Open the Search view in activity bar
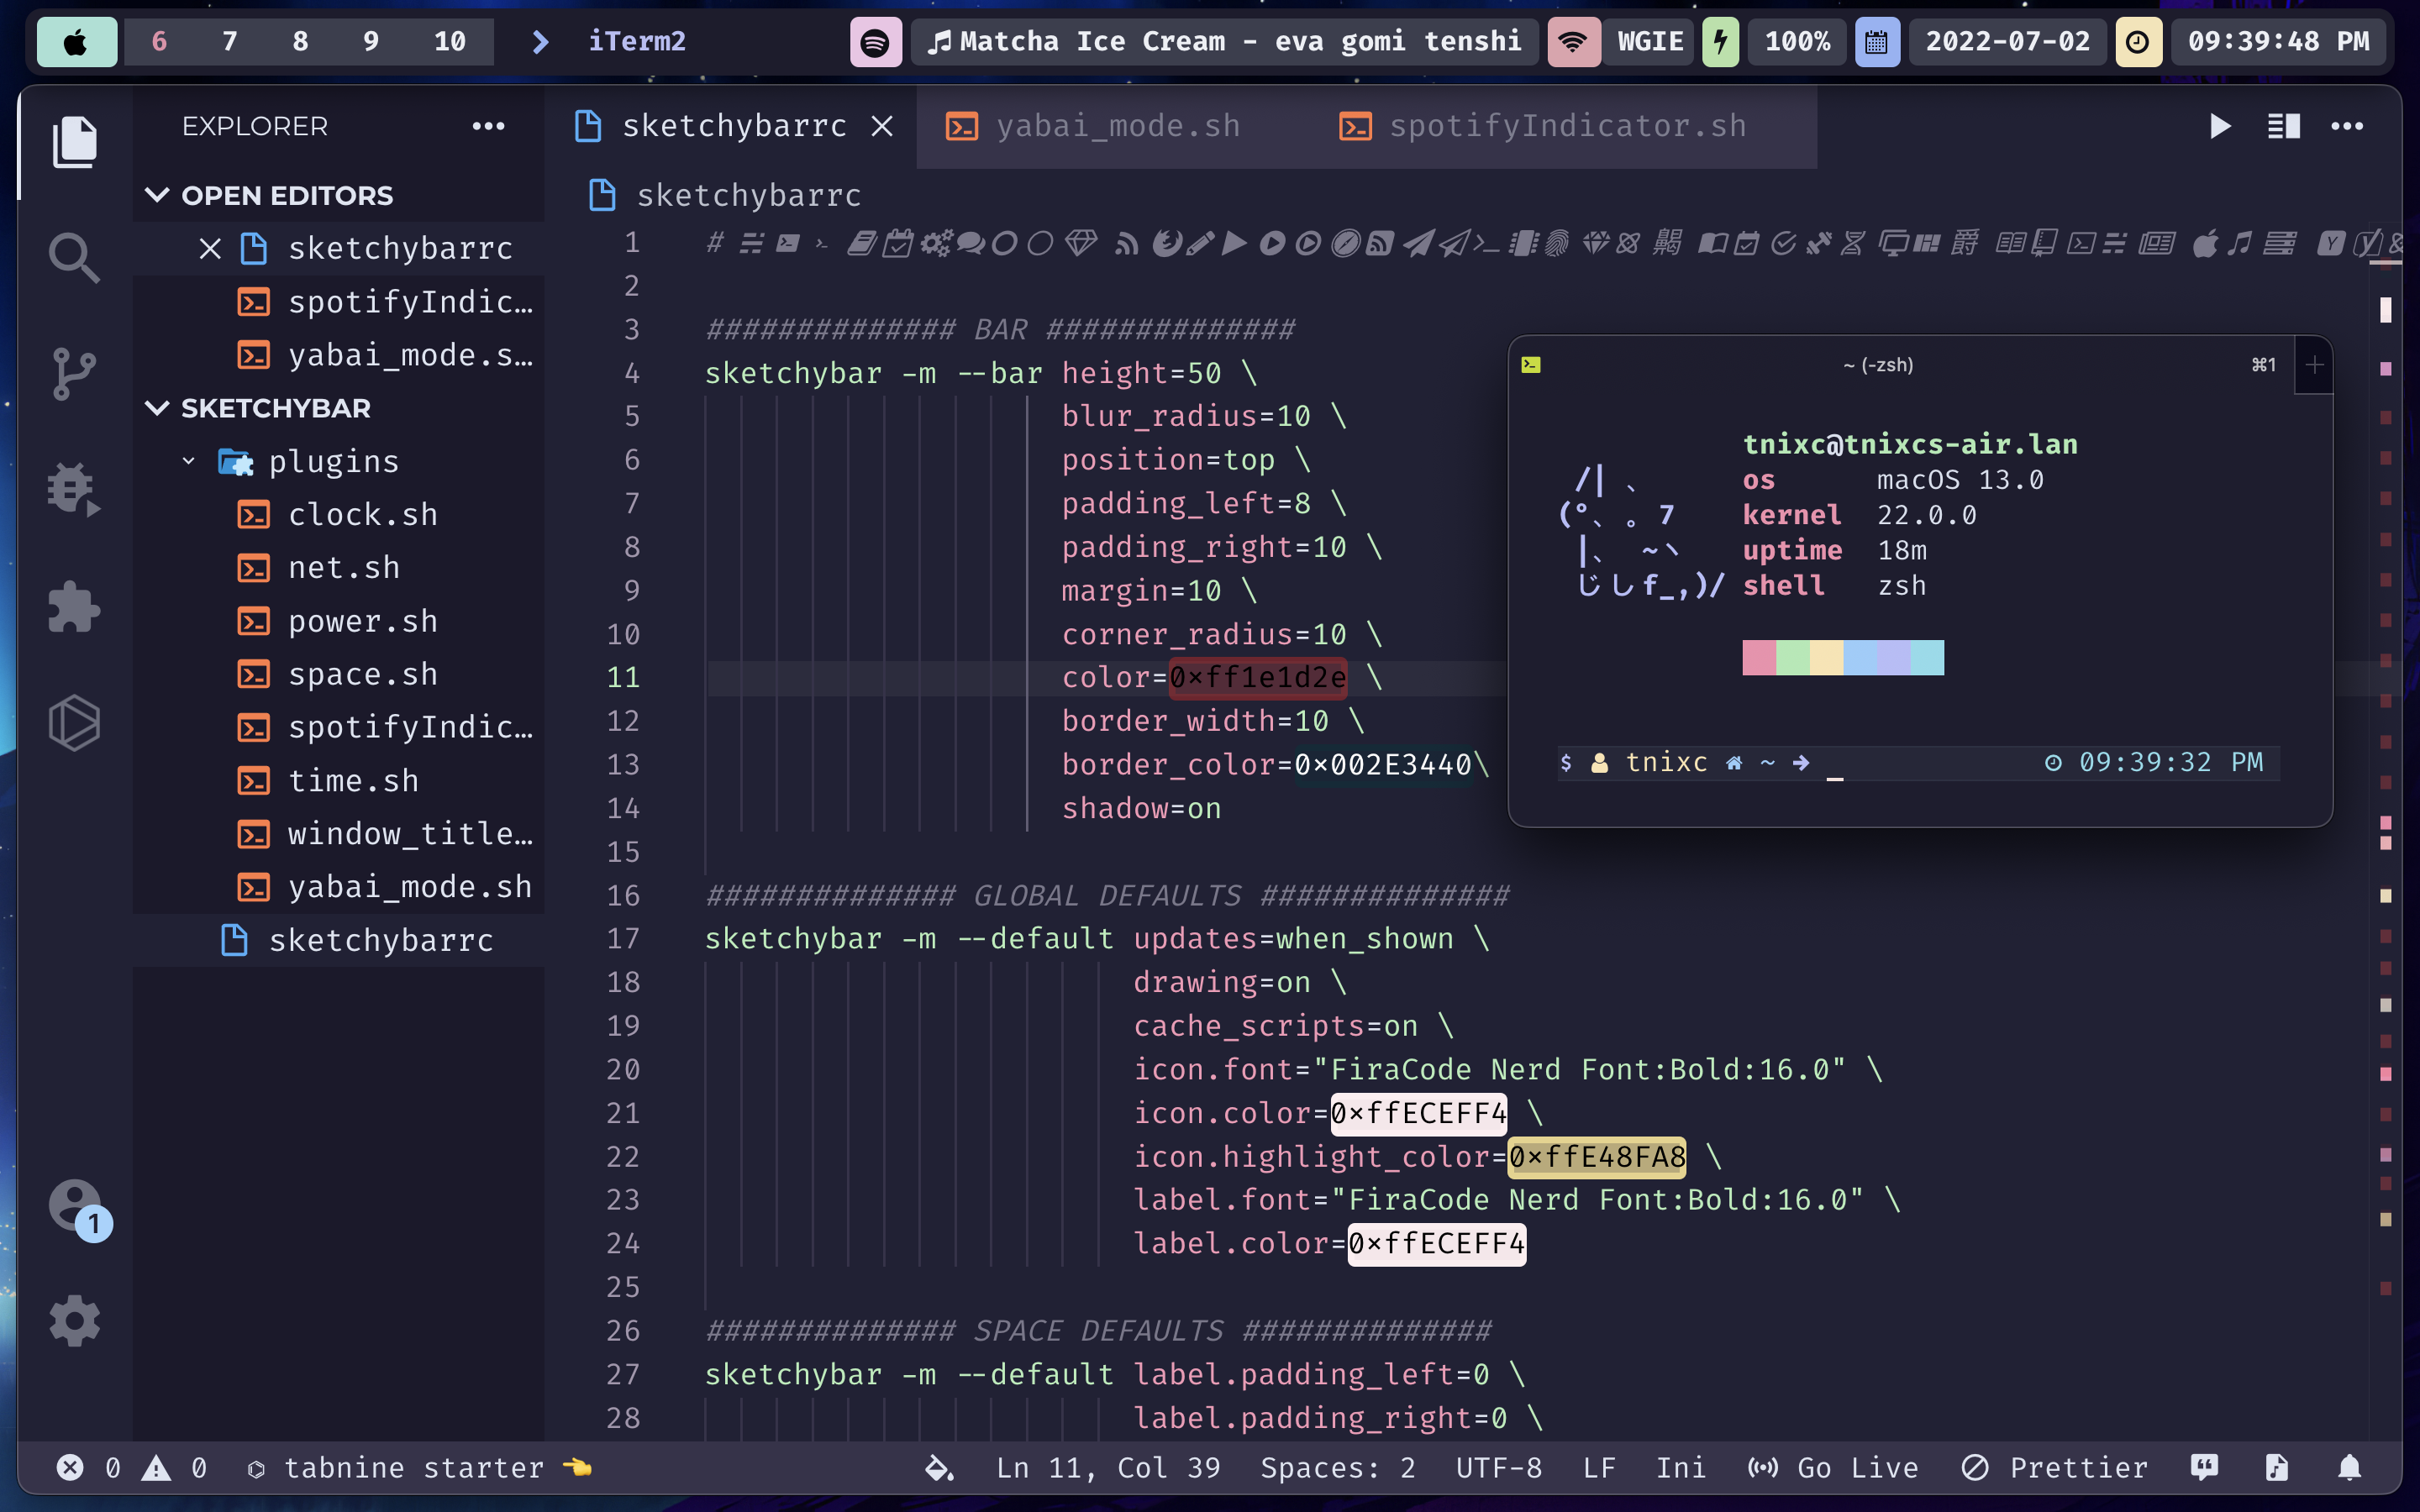The image size is (2420, 1512). [x=74, y=257]
